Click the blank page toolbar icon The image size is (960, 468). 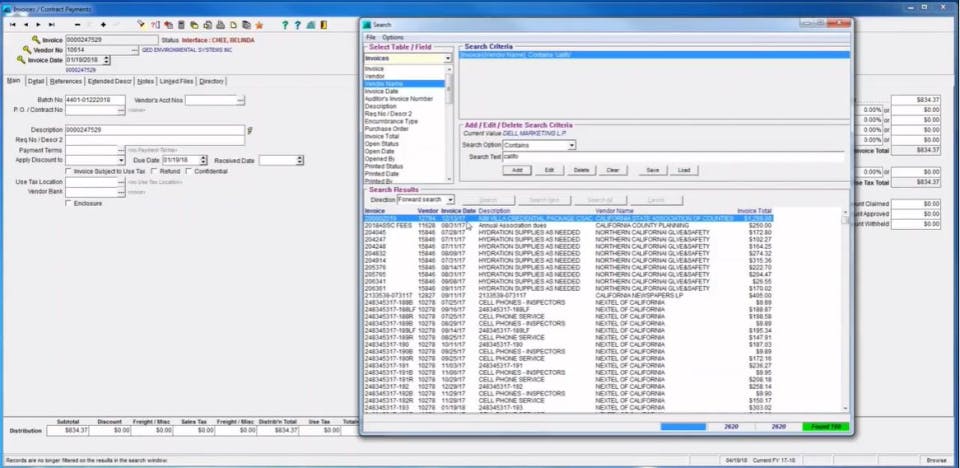click(233, 25)
